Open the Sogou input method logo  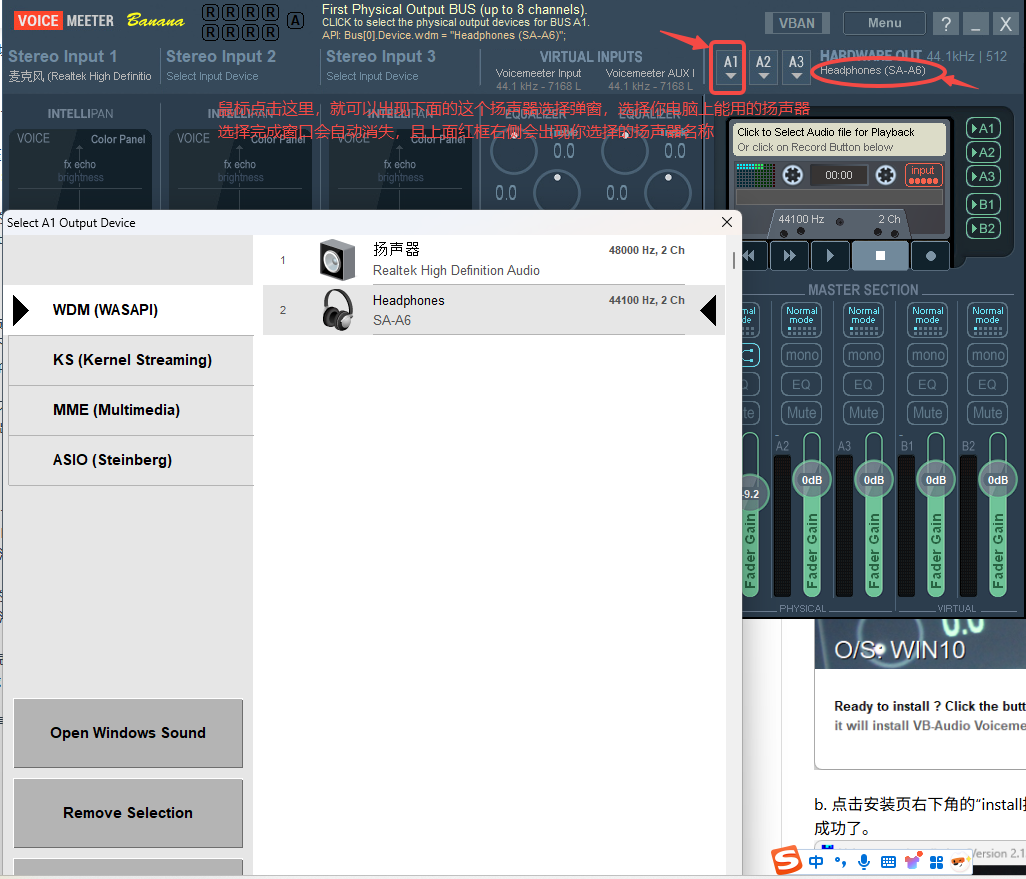786,859
